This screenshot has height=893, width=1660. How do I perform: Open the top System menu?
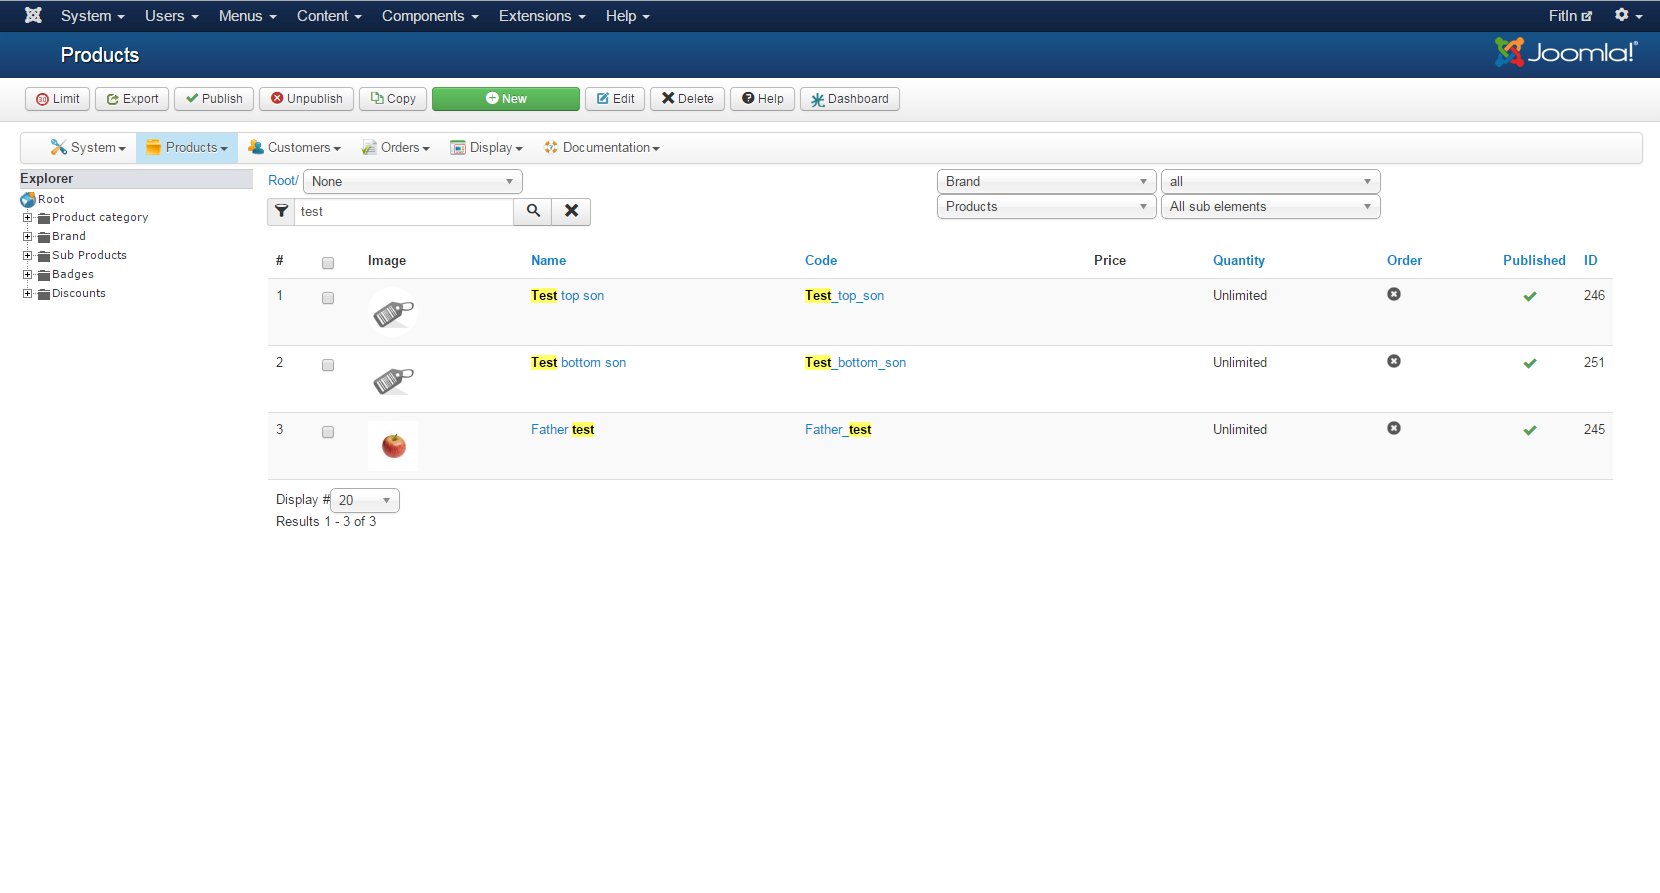click(x=92, y=16)
